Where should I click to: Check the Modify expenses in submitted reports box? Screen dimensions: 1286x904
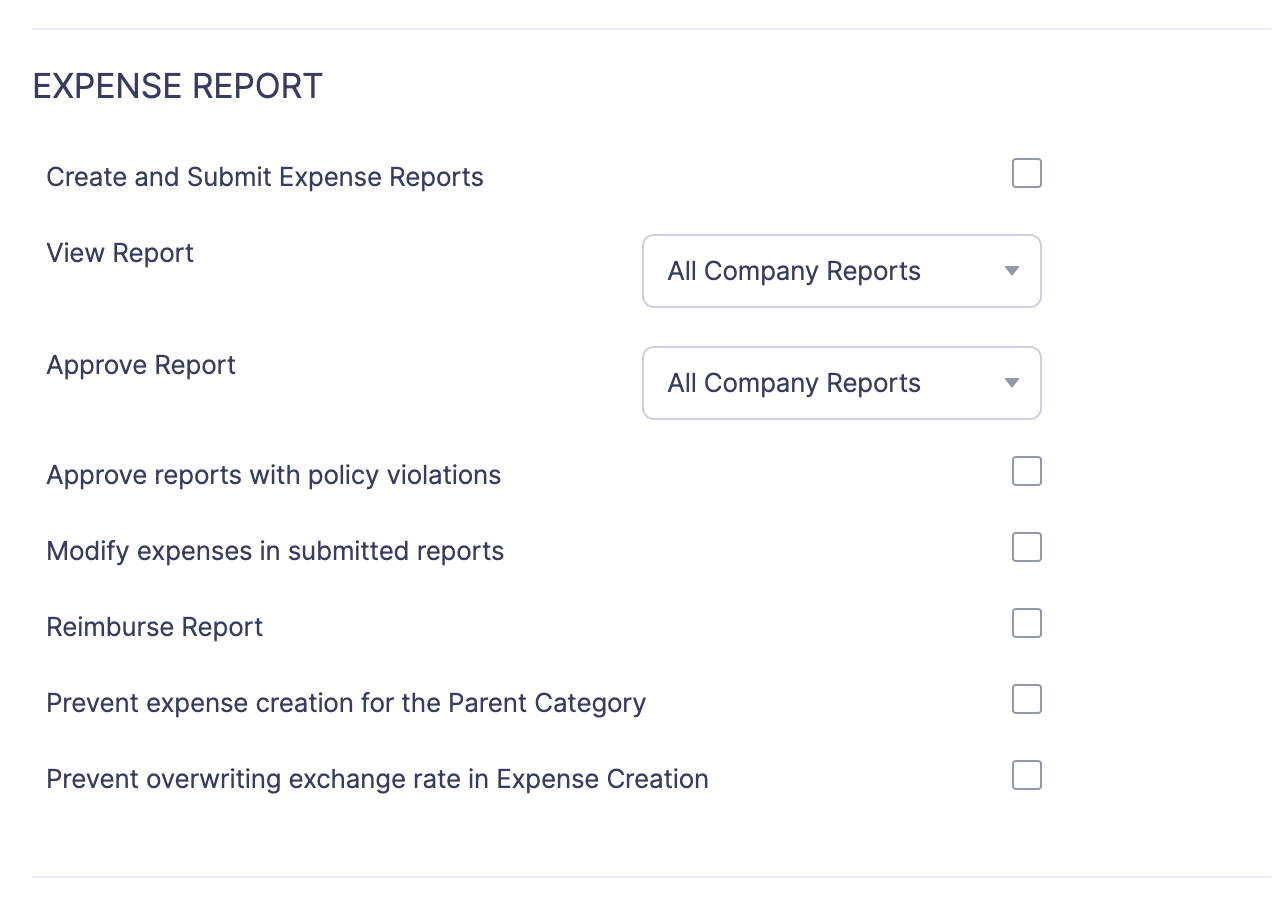click(1027, 547)
